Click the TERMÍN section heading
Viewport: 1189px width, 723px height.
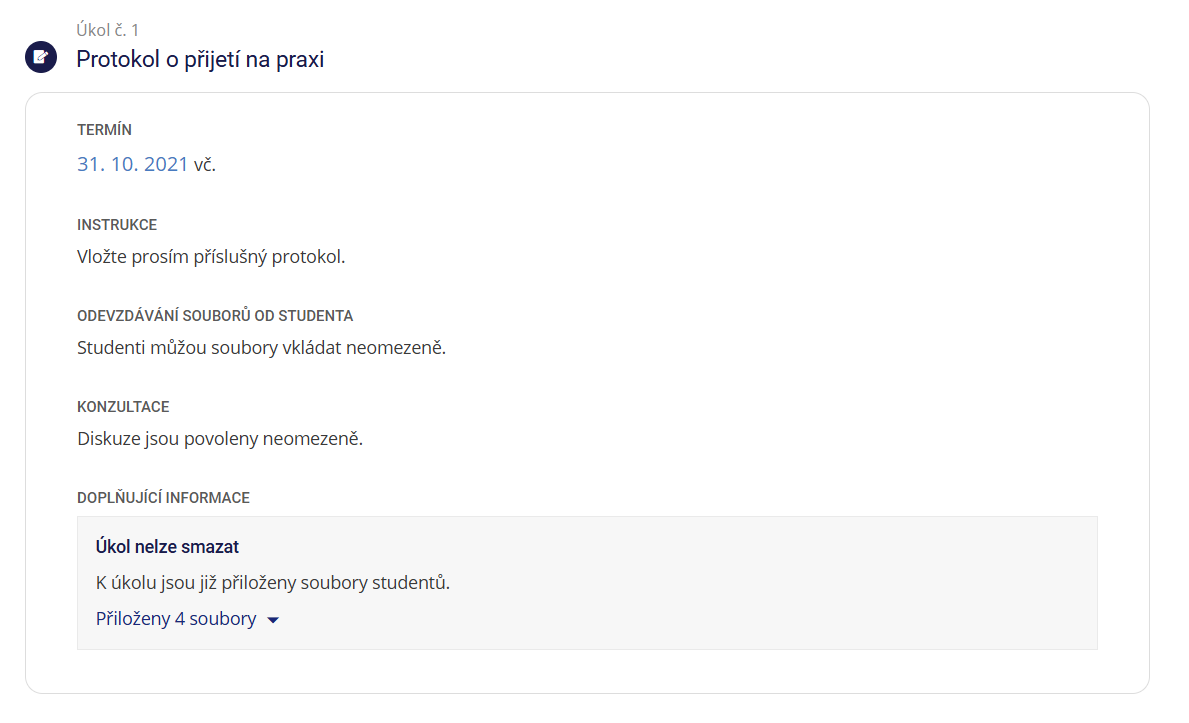point(104,130)
